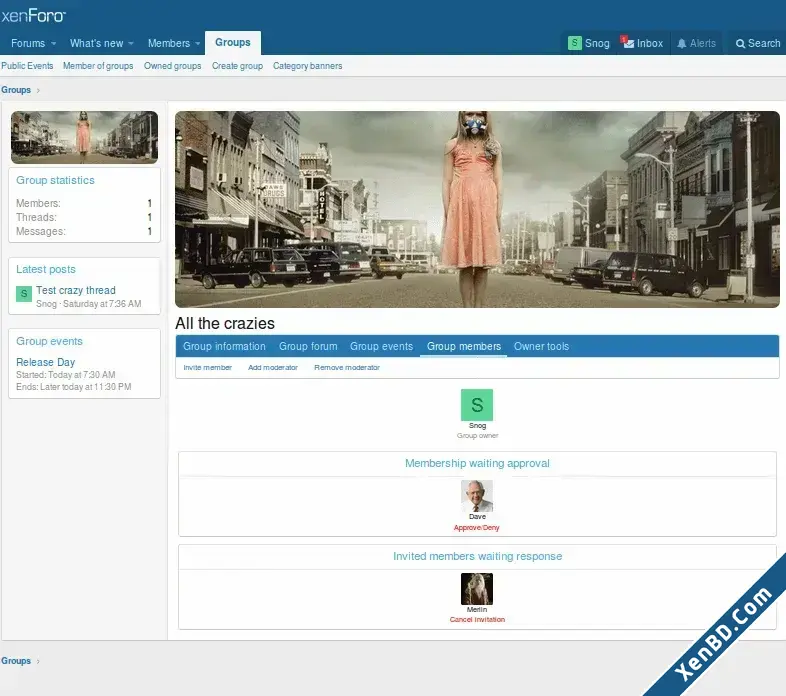Viewport: 786px width, 696px height.
Task: Expand the Members dropdown arrow
Action: click(198, 44)
